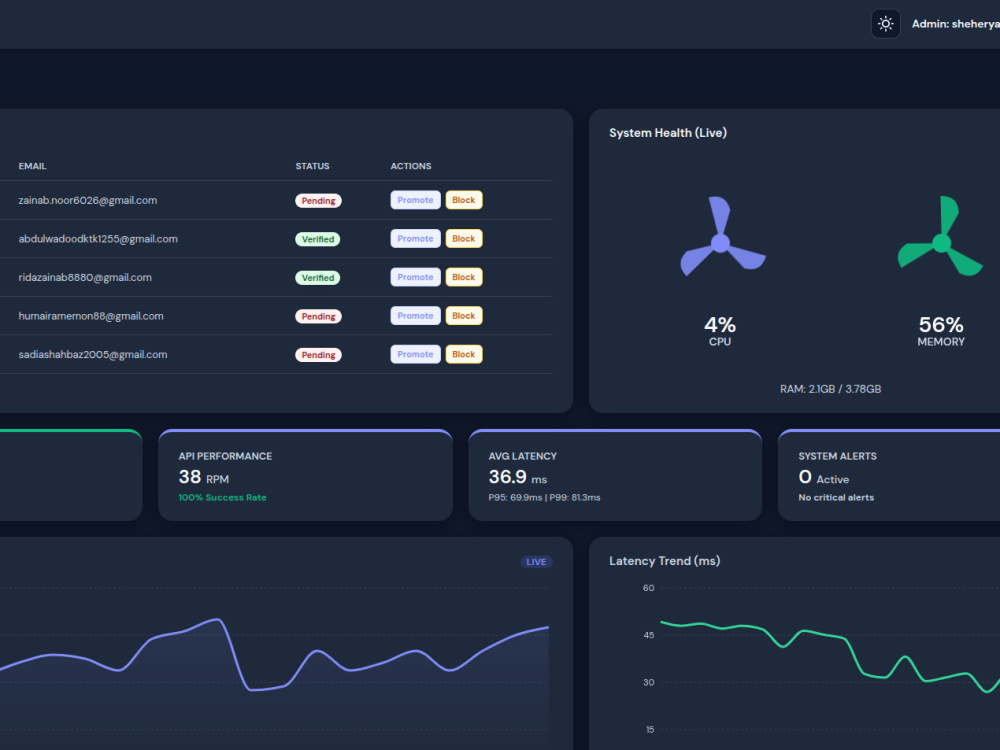Click Verified badge for abdulwadoodktk1255
This screenshot has height=750, width=1000.
tap(318, 239)
